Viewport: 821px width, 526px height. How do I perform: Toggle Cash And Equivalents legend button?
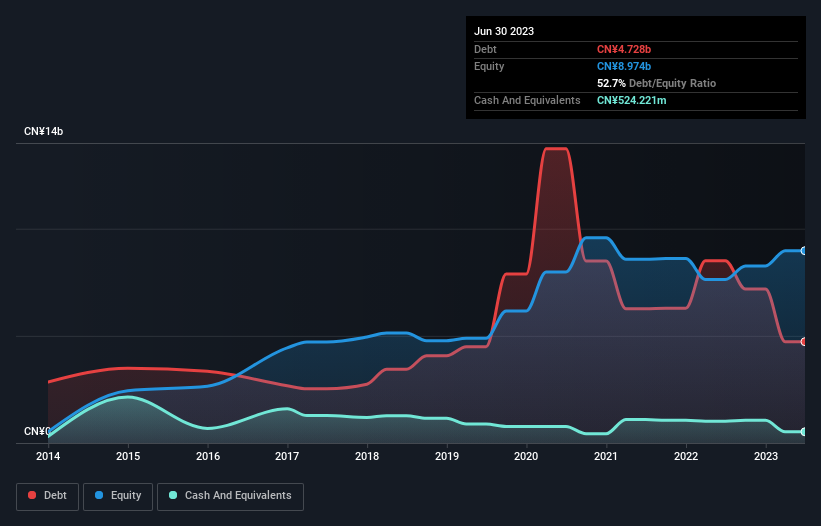[230, 496]
